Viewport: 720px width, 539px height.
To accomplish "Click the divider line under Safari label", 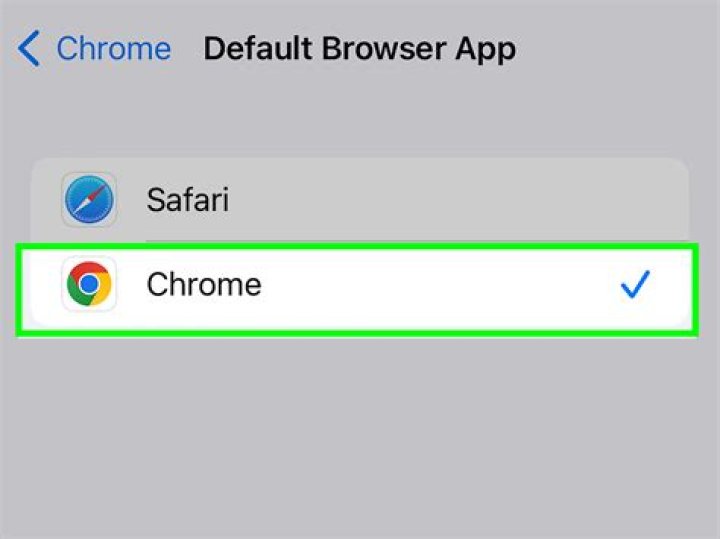I will point(400,240).
